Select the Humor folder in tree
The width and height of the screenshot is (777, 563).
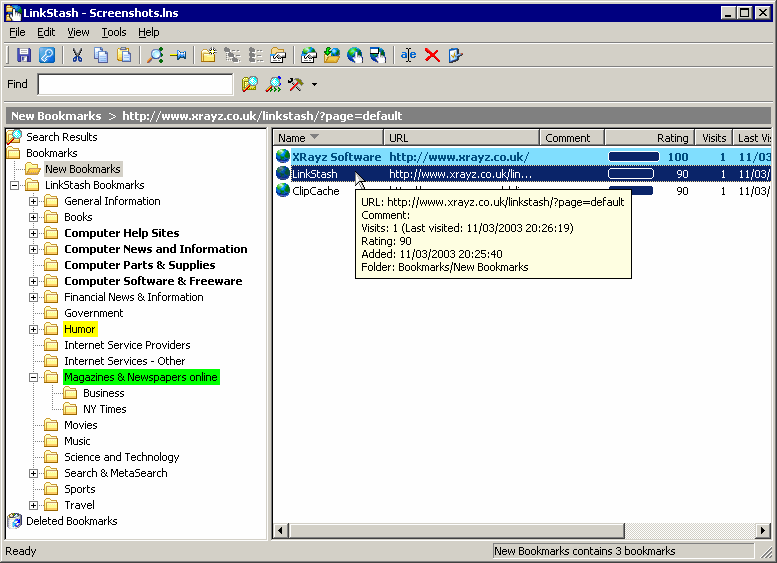(79, 329)
